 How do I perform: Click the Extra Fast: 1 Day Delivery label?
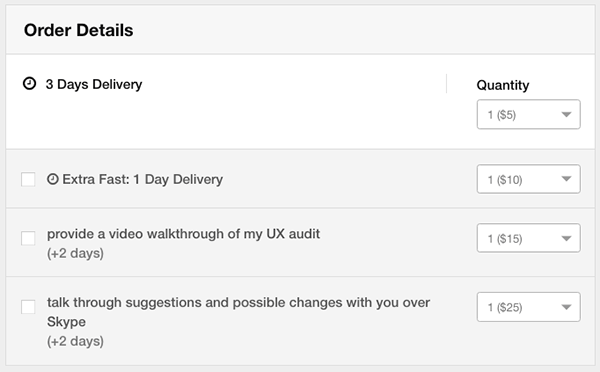[x=142, y=179]
